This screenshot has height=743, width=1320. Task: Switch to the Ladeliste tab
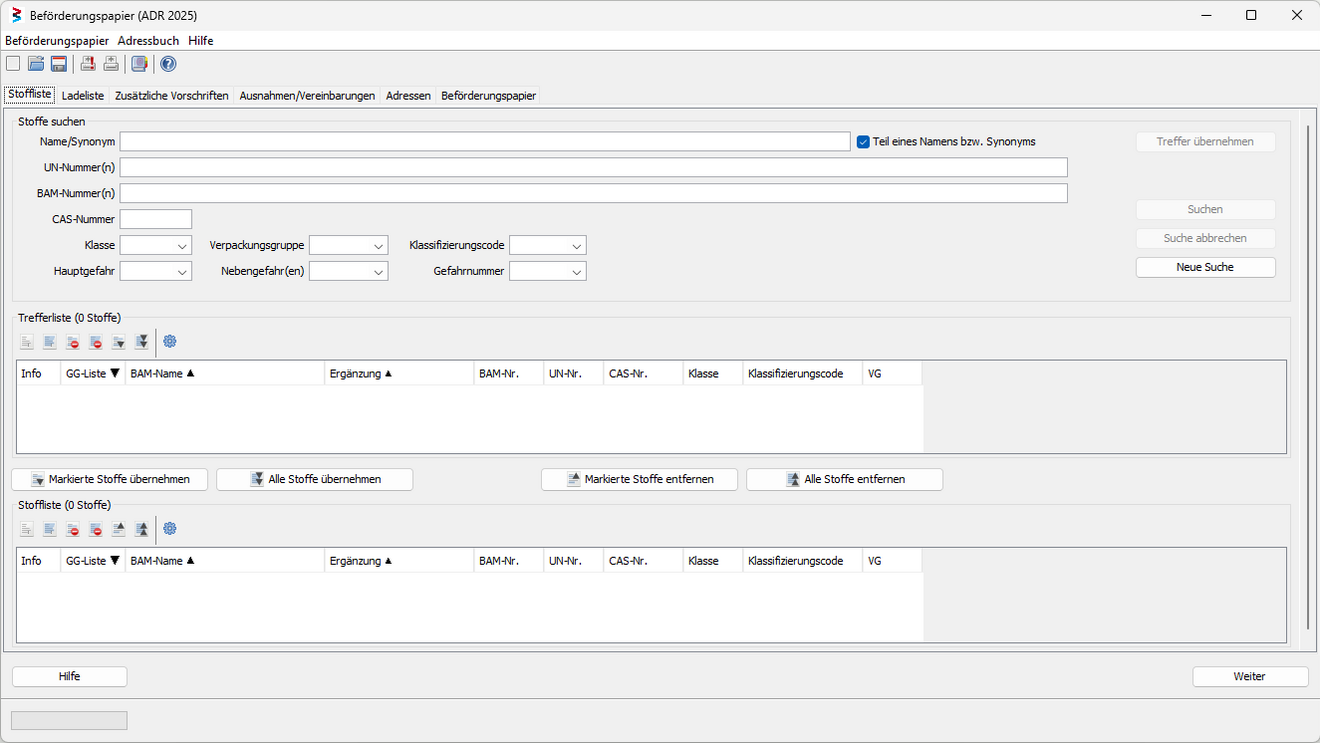[x=83, y=96]
